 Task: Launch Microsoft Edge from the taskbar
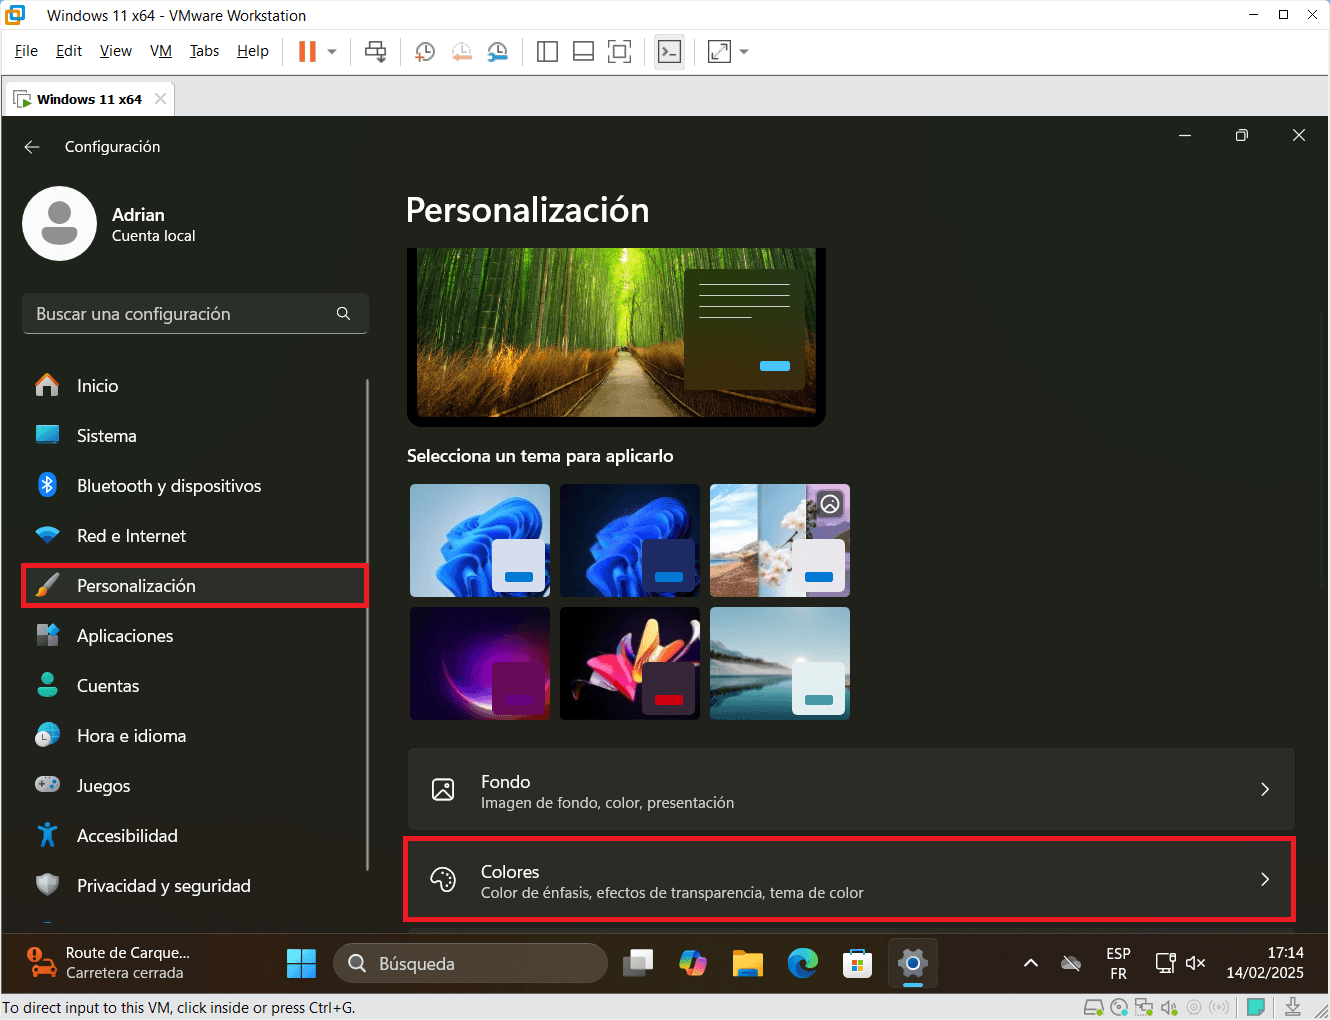point(803,964)
